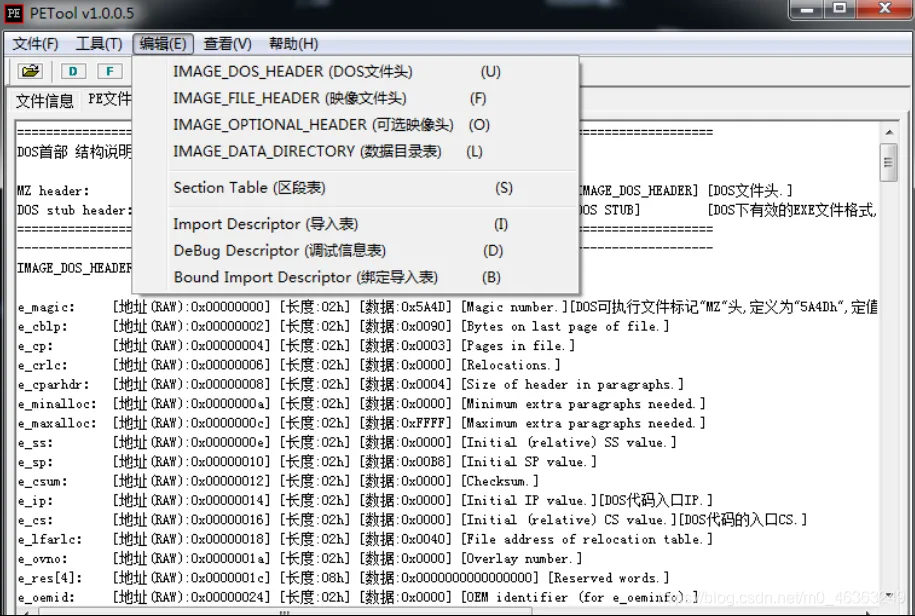This screenshot has width=915, height=616.
Task: Click the data value 0xFFFF
Action: coord(424,423)
